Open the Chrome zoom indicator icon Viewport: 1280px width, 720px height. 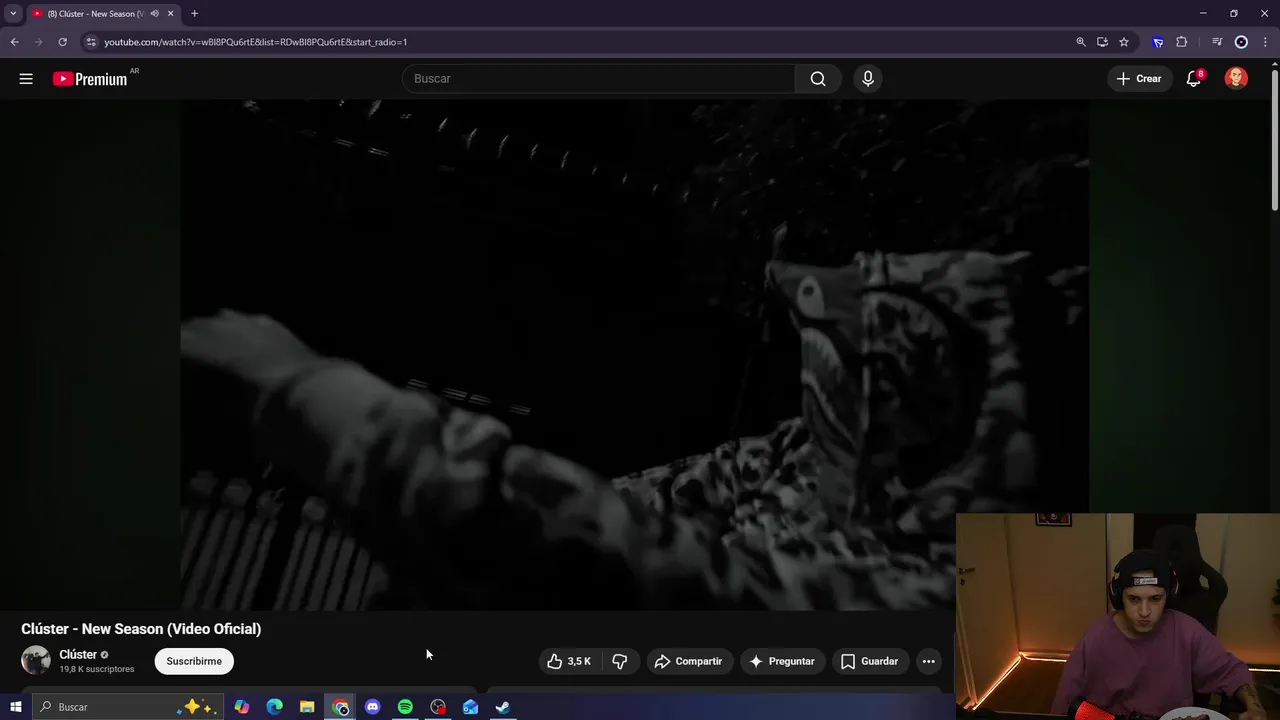(x=1080, y=42)
